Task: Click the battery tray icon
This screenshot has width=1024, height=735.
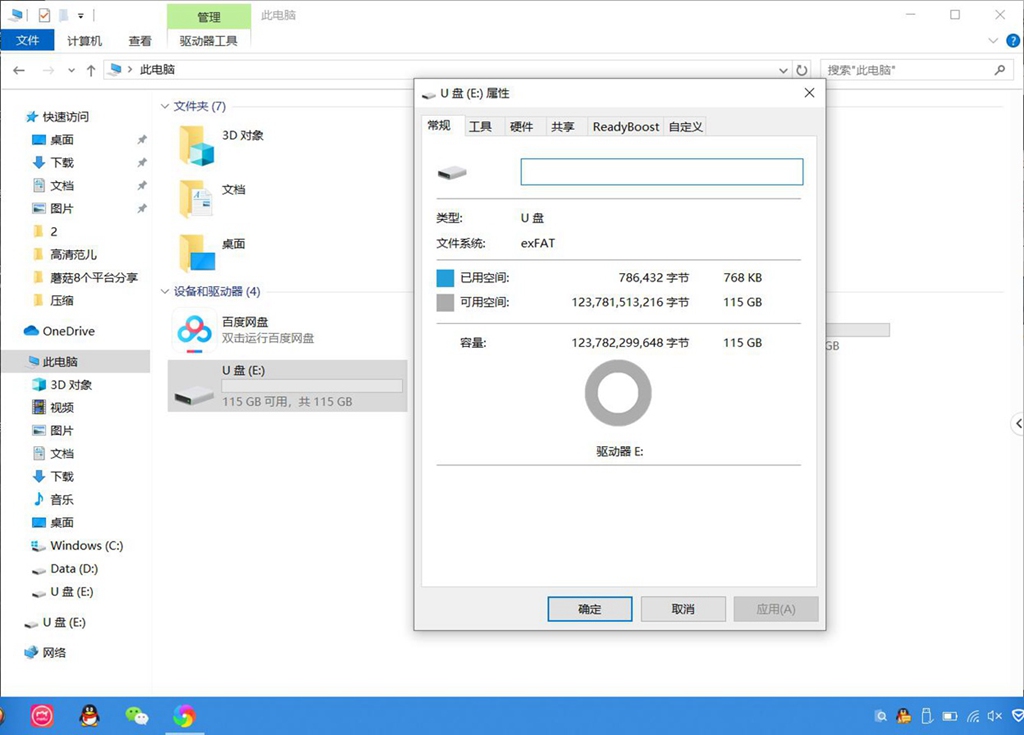Action: pos(950,716)
